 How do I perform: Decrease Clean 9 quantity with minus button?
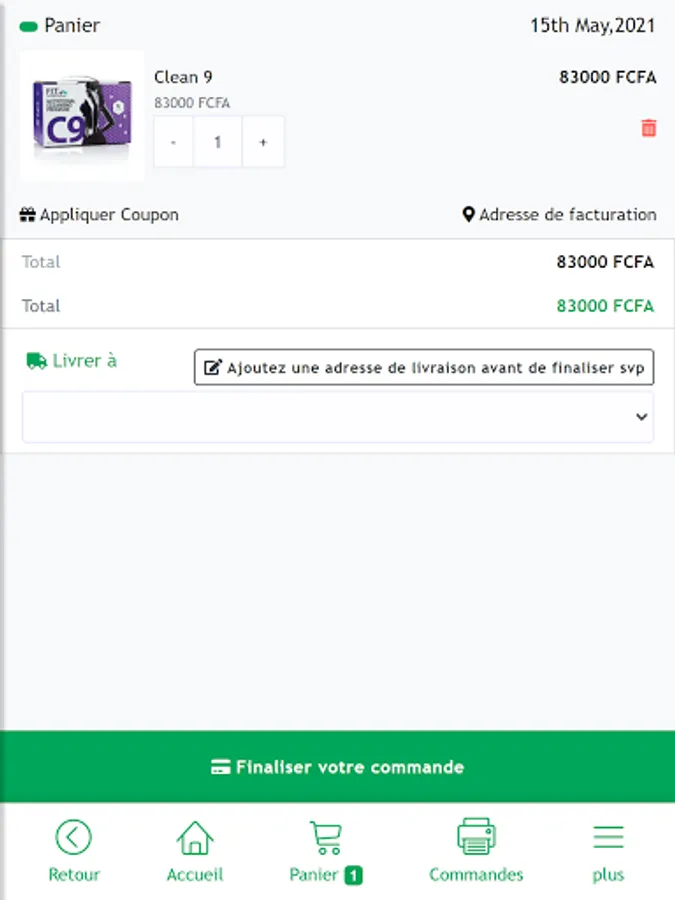pos(173,142)
